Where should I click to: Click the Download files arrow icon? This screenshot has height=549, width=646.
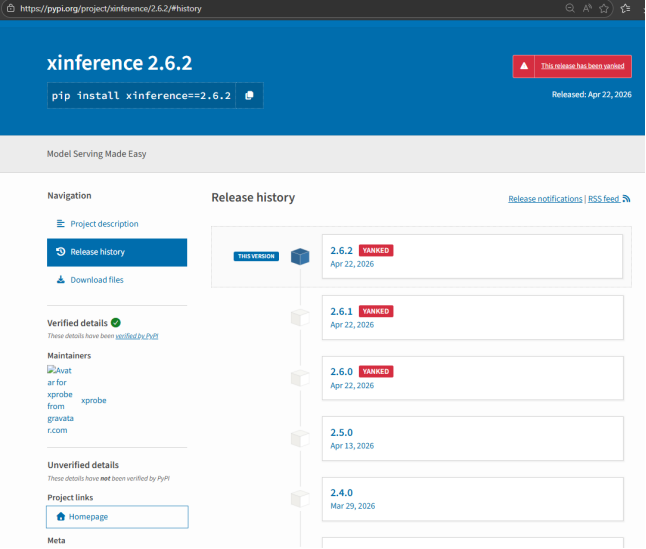(x=61, y=280)
